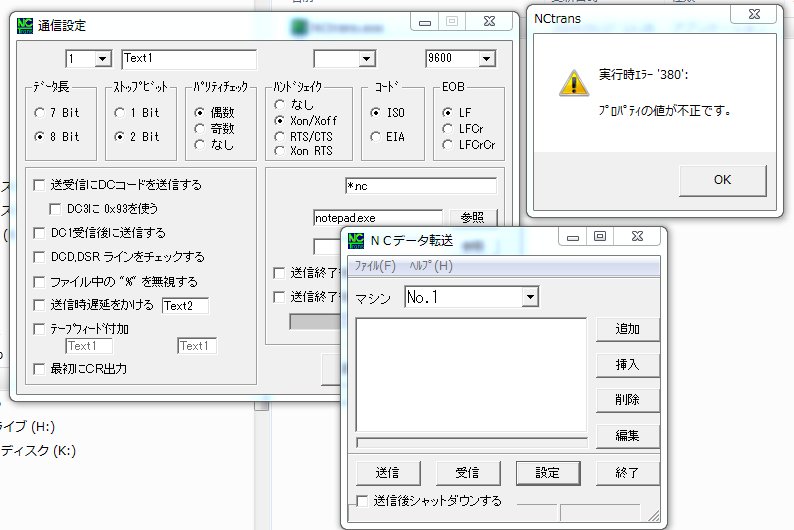Open the machine number 1 dropdown
Image resolution: width=794 pixels, height=530 pixels.
pyautogui.click(x=102, y=59)
